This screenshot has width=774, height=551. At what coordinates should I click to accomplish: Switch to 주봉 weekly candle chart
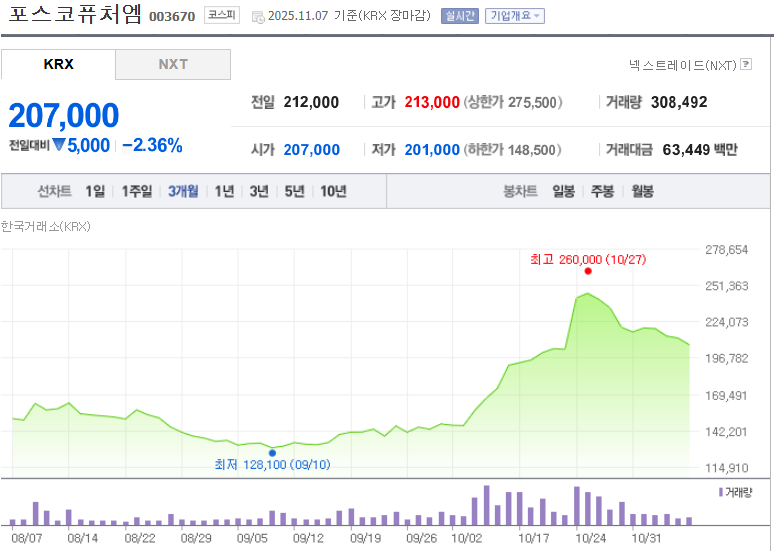point(602,191)
